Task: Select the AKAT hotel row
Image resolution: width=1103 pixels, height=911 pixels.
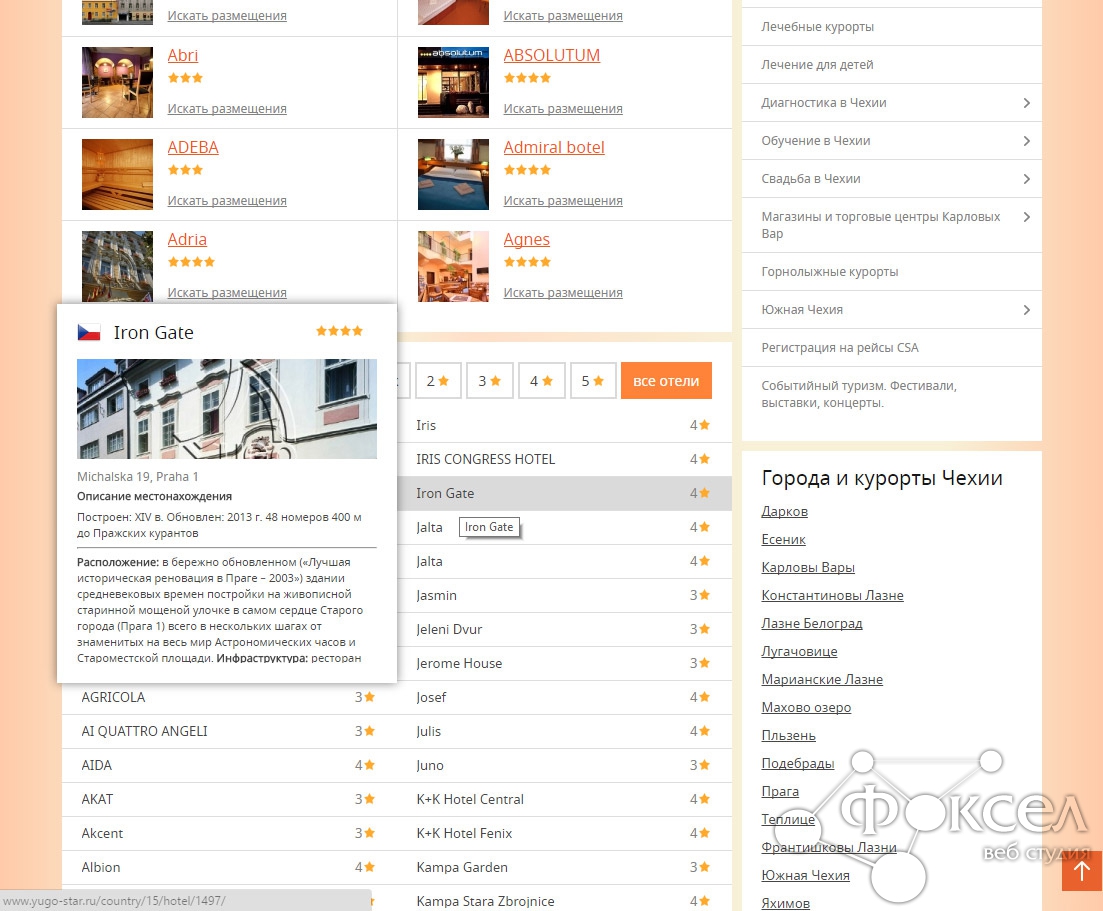Action: click(229, 799)
